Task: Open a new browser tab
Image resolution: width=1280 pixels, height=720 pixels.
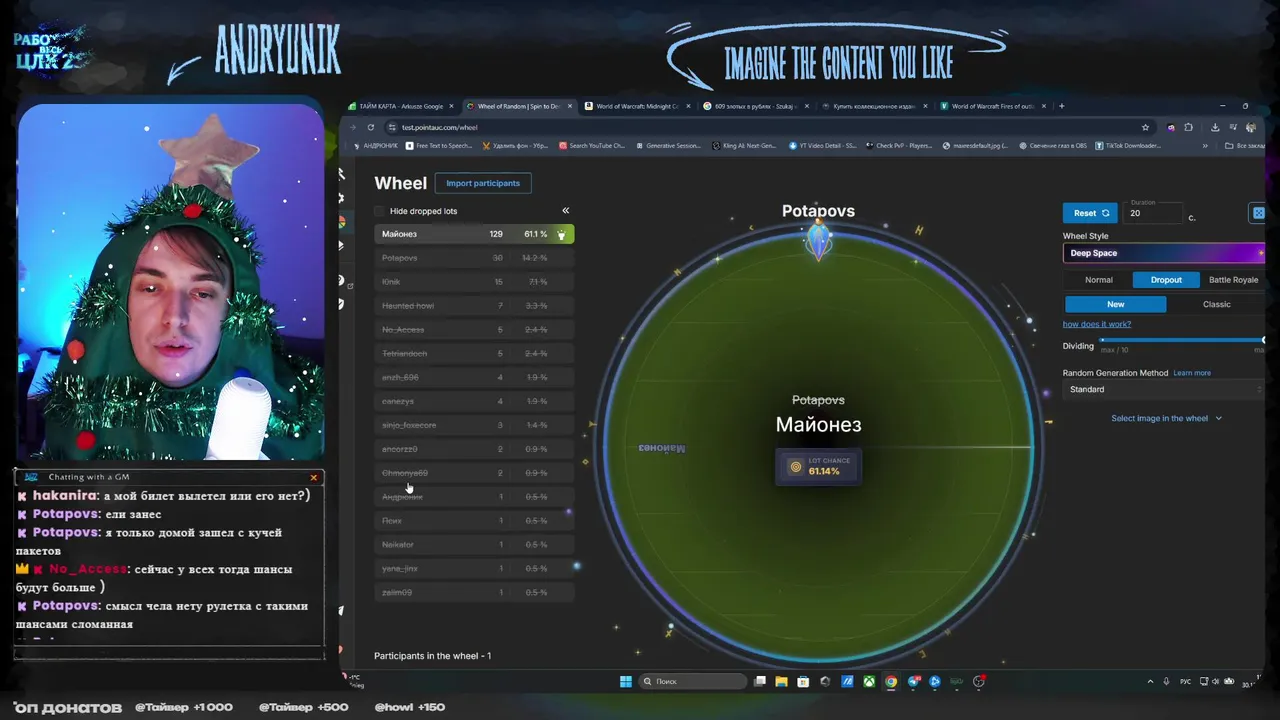Action: (x=1062, y=106)
